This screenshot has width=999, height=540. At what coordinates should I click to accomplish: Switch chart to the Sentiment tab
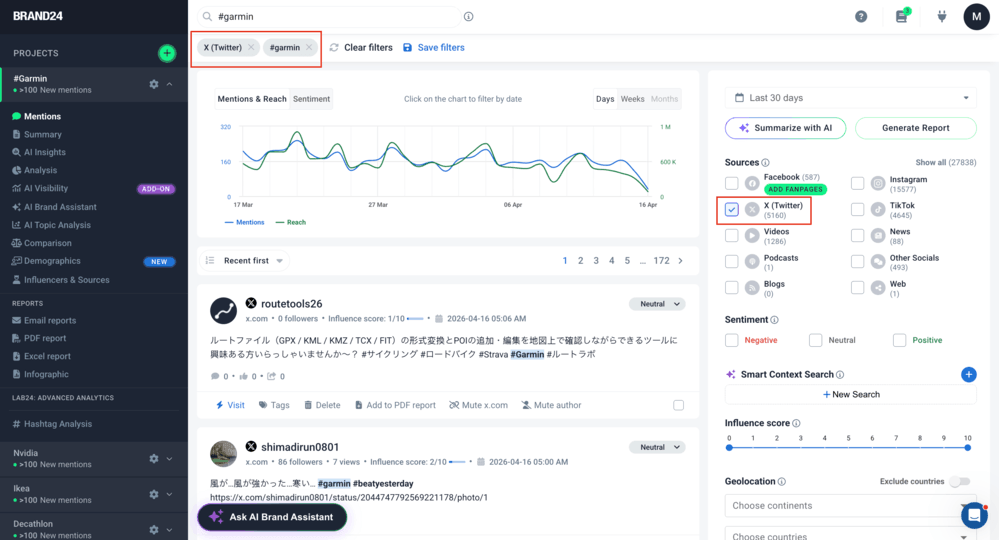point(311,99)
